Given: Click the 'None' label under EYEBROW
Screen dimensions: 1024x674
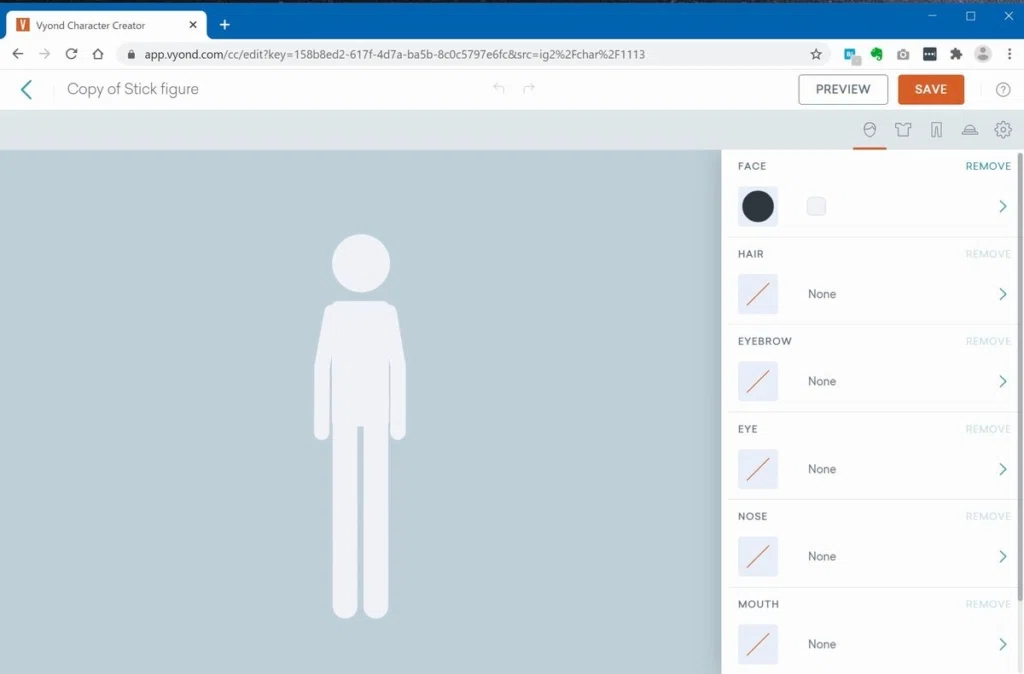Looking at the screenshot, I should (822, 381).
